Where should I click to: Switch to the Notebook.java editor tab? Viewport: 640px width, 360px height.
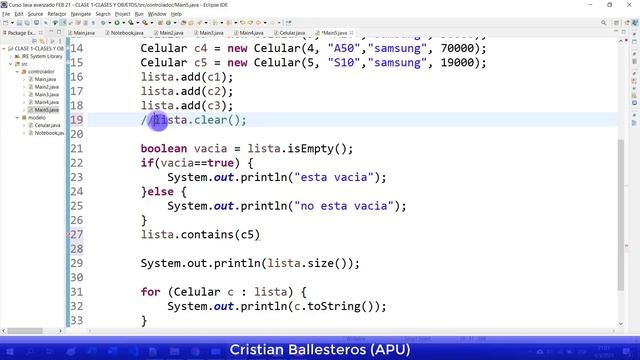click(x=124, y=33)
